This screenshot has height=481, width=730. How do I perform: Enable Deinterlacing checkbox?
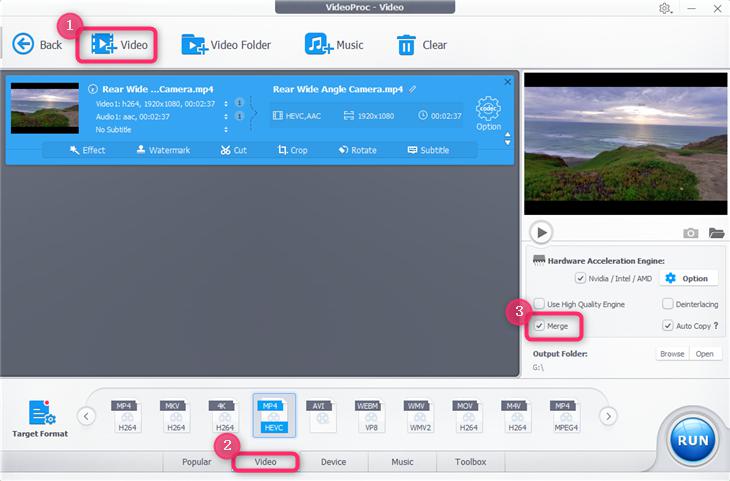668,304
